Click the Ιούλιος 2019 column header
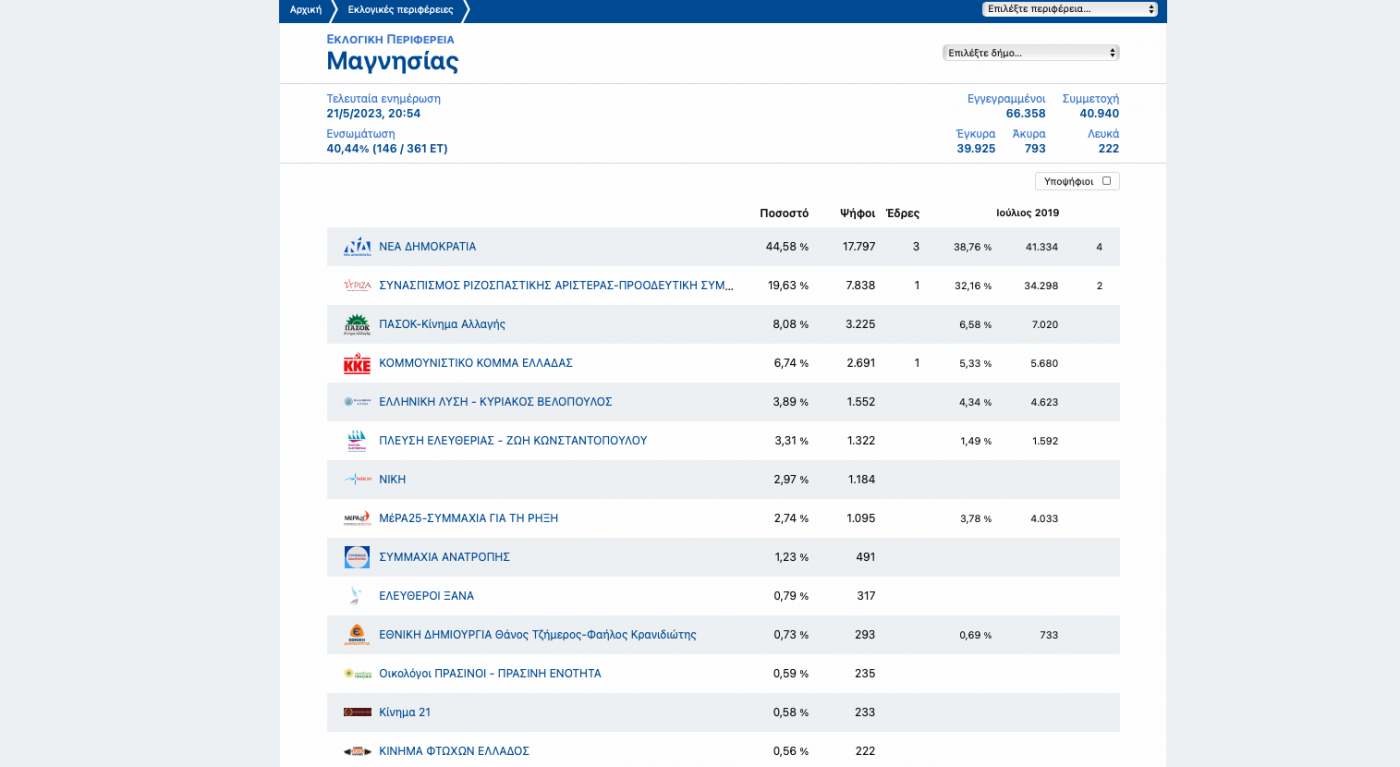Image resolution: width=1400 pixels, height=767 pixels. (1027, 213)
